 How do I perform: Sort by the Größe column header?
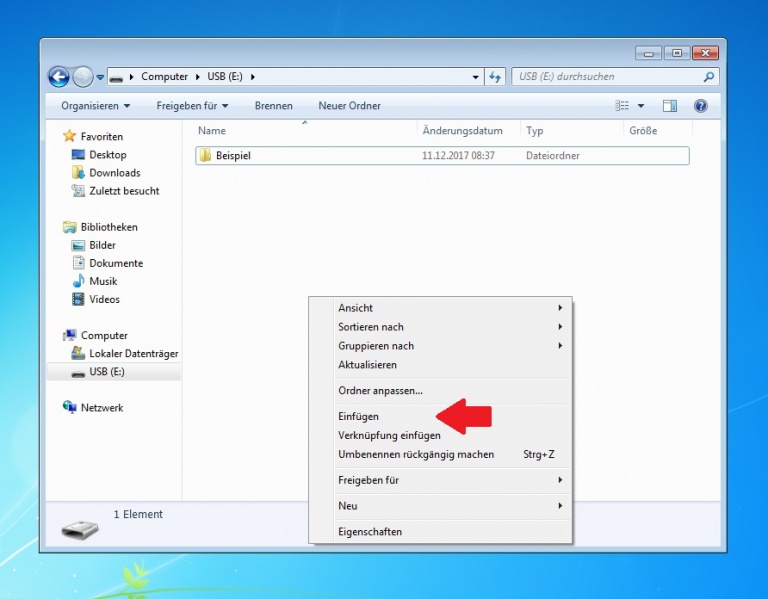[643, 131]
